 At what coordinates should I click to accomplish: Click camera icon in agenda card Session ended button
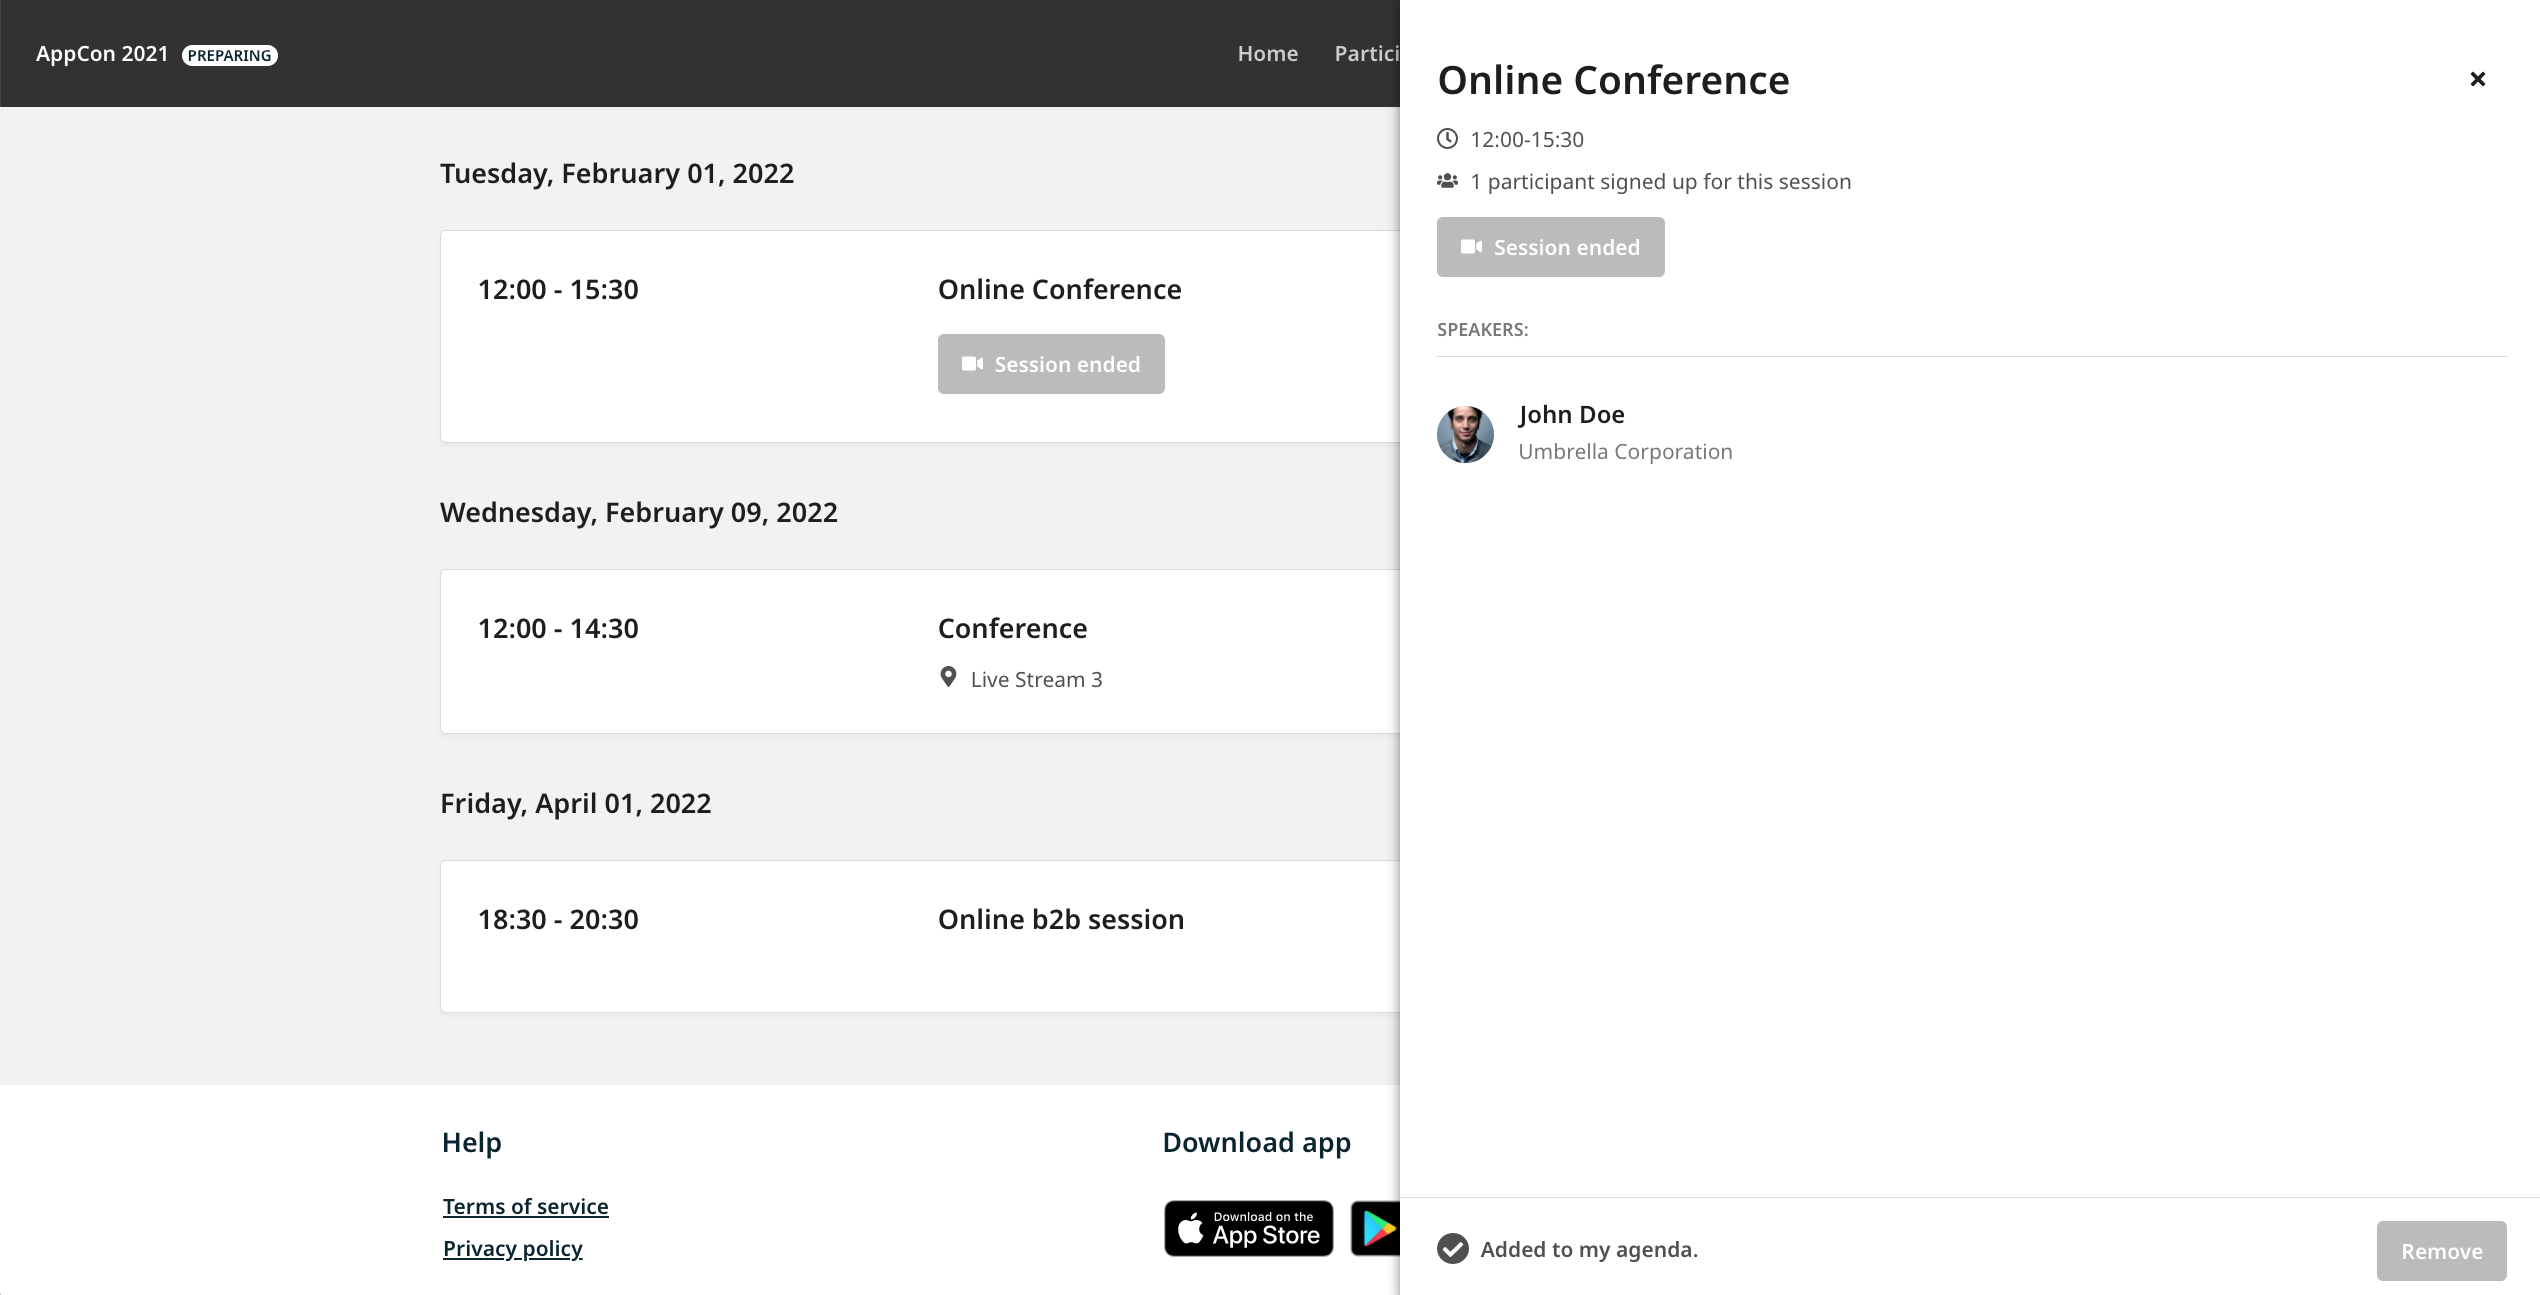(972, 364)
